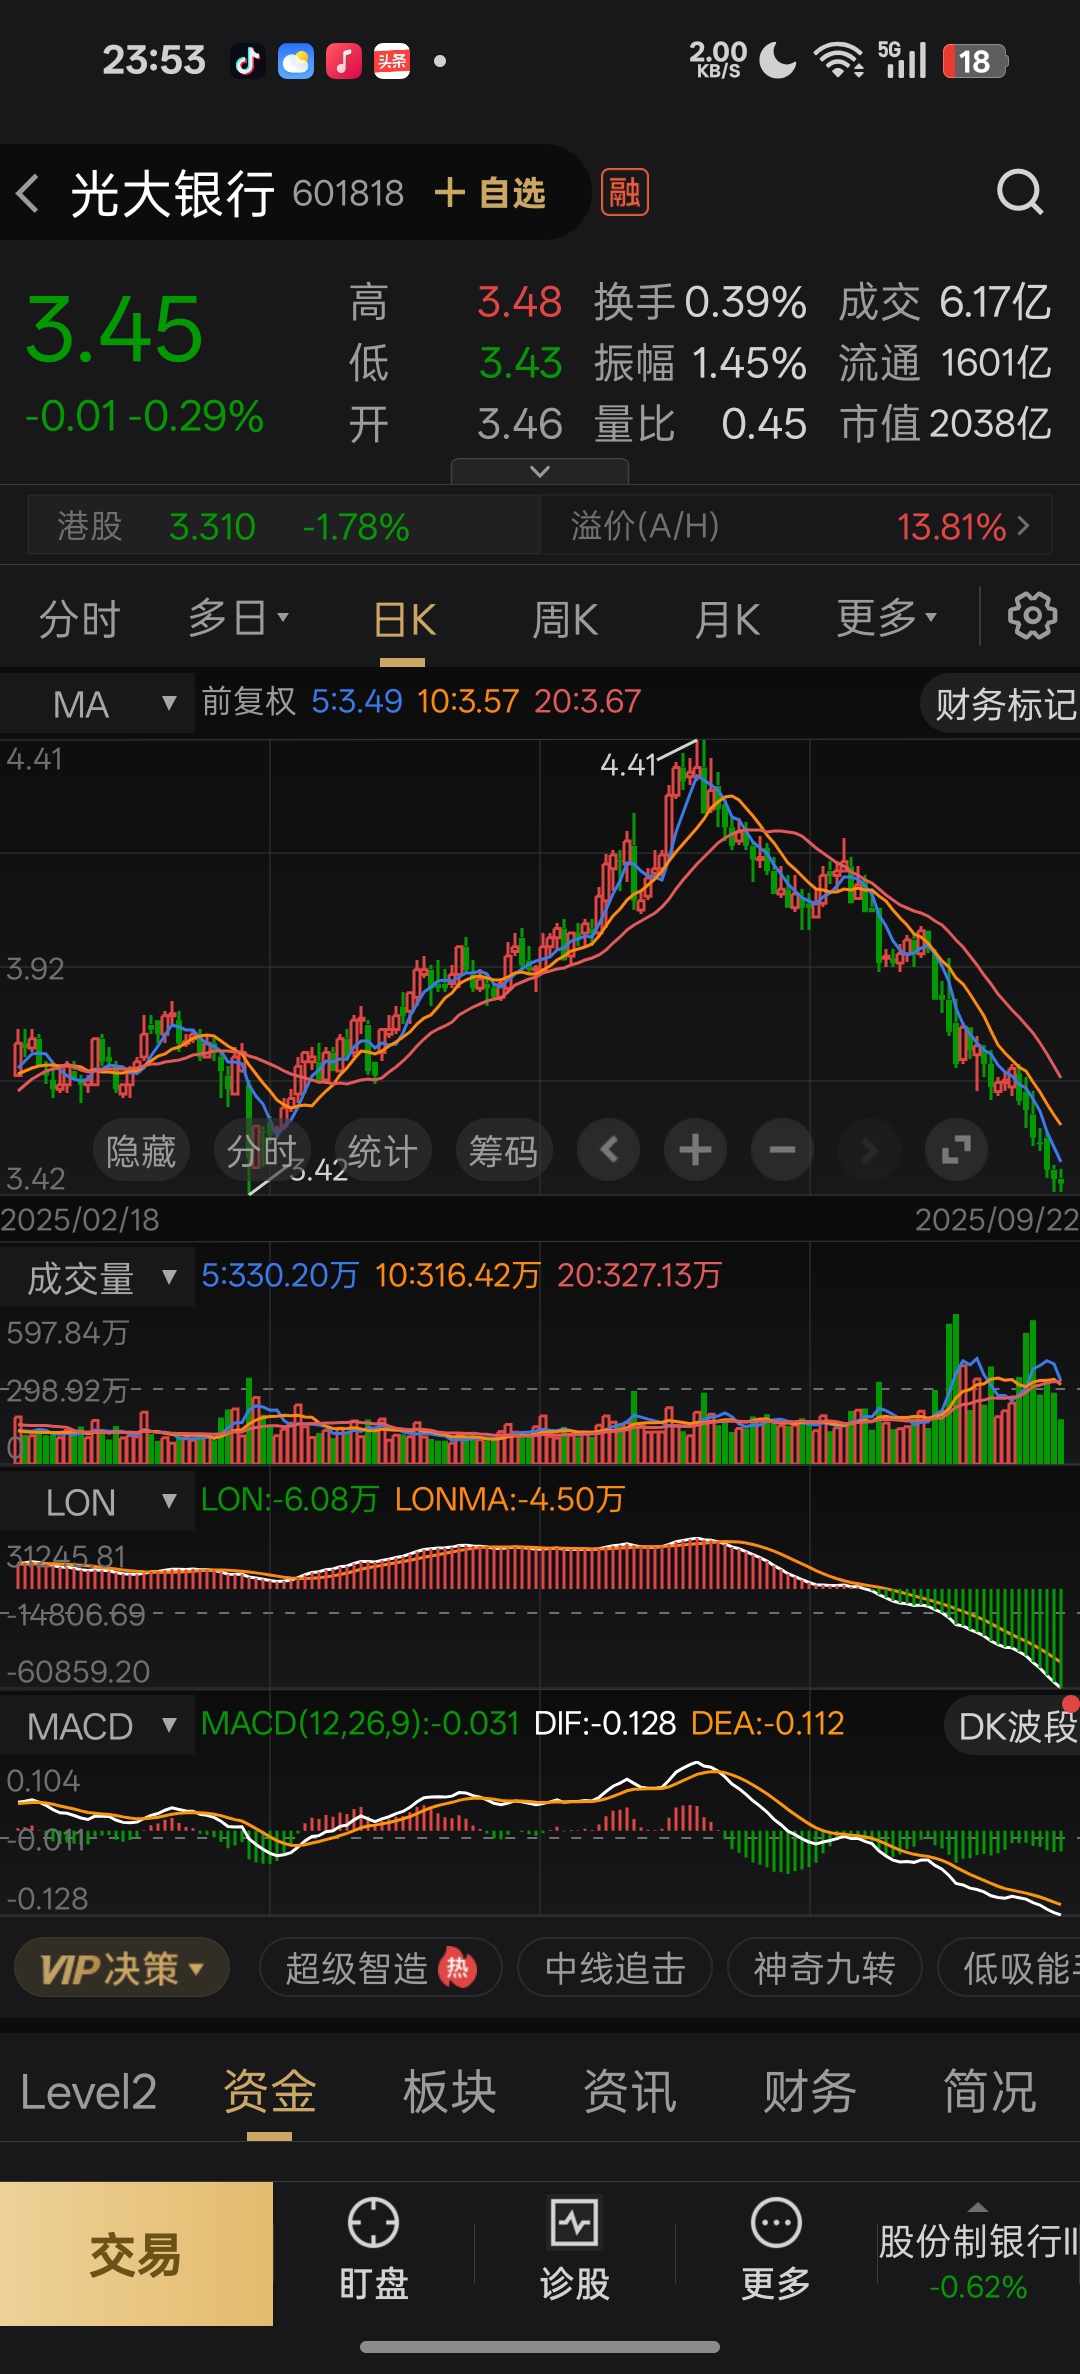Select the 月K tab
The width and height of the screenshot is (1080, 2374).
[727, 620]
